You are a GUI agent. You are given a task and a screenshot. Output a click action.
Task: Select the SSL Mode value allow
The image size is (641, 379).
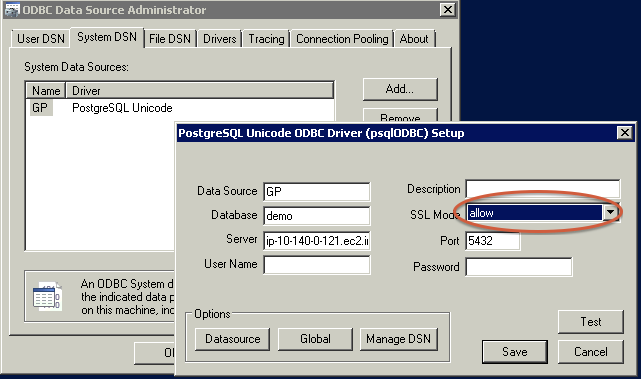click(x=535, y=213)
